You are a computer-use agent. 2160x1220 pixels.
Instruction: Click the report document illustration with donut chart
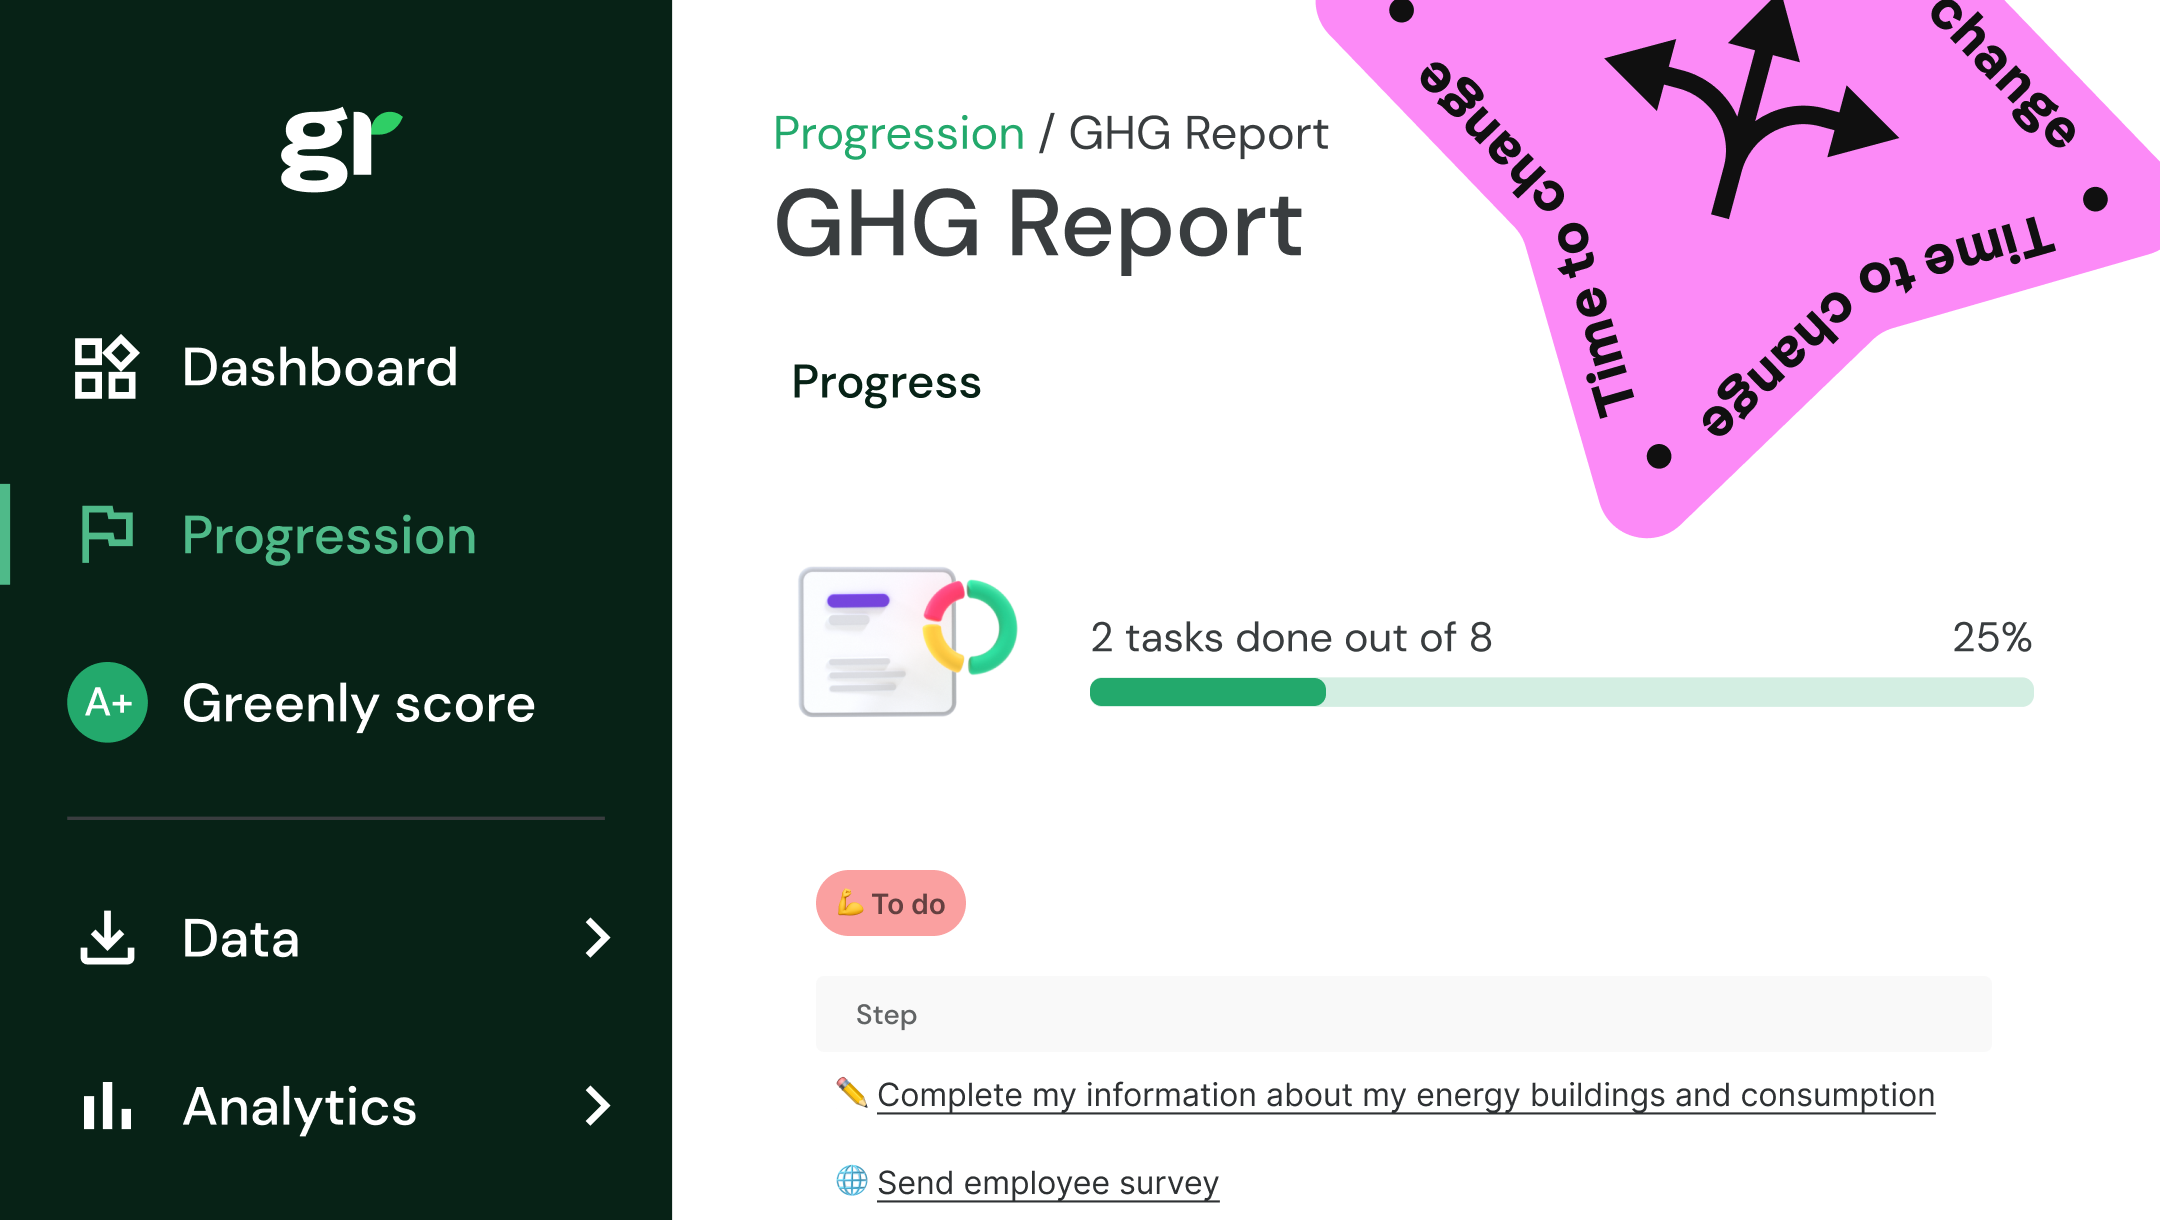tap(906, 642)
